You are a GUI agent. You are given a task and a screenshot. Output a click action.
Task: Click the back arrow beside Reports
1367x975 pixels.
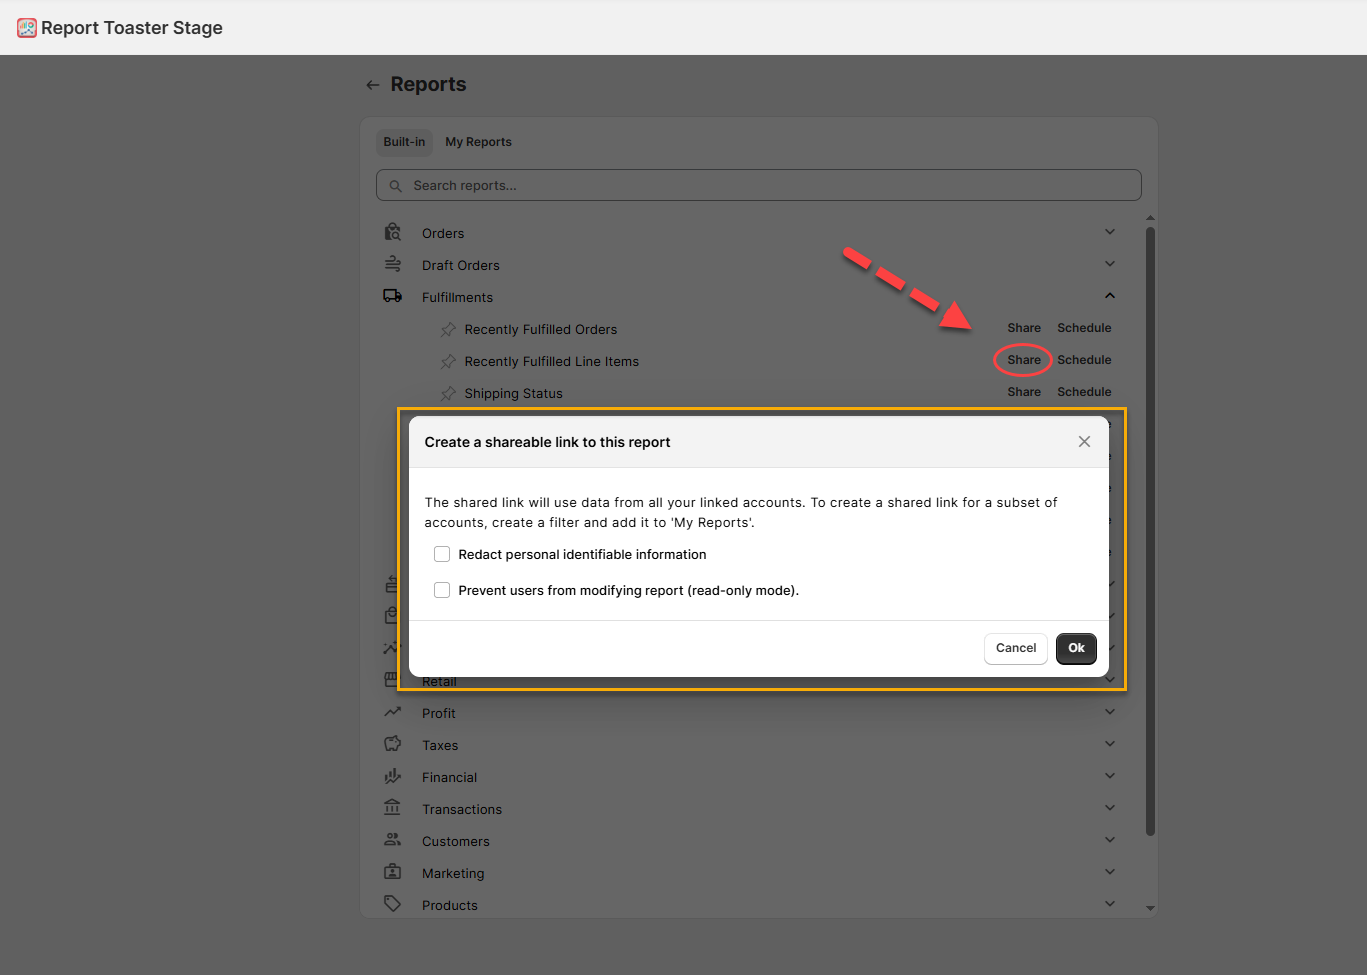[x=373, y=85]
